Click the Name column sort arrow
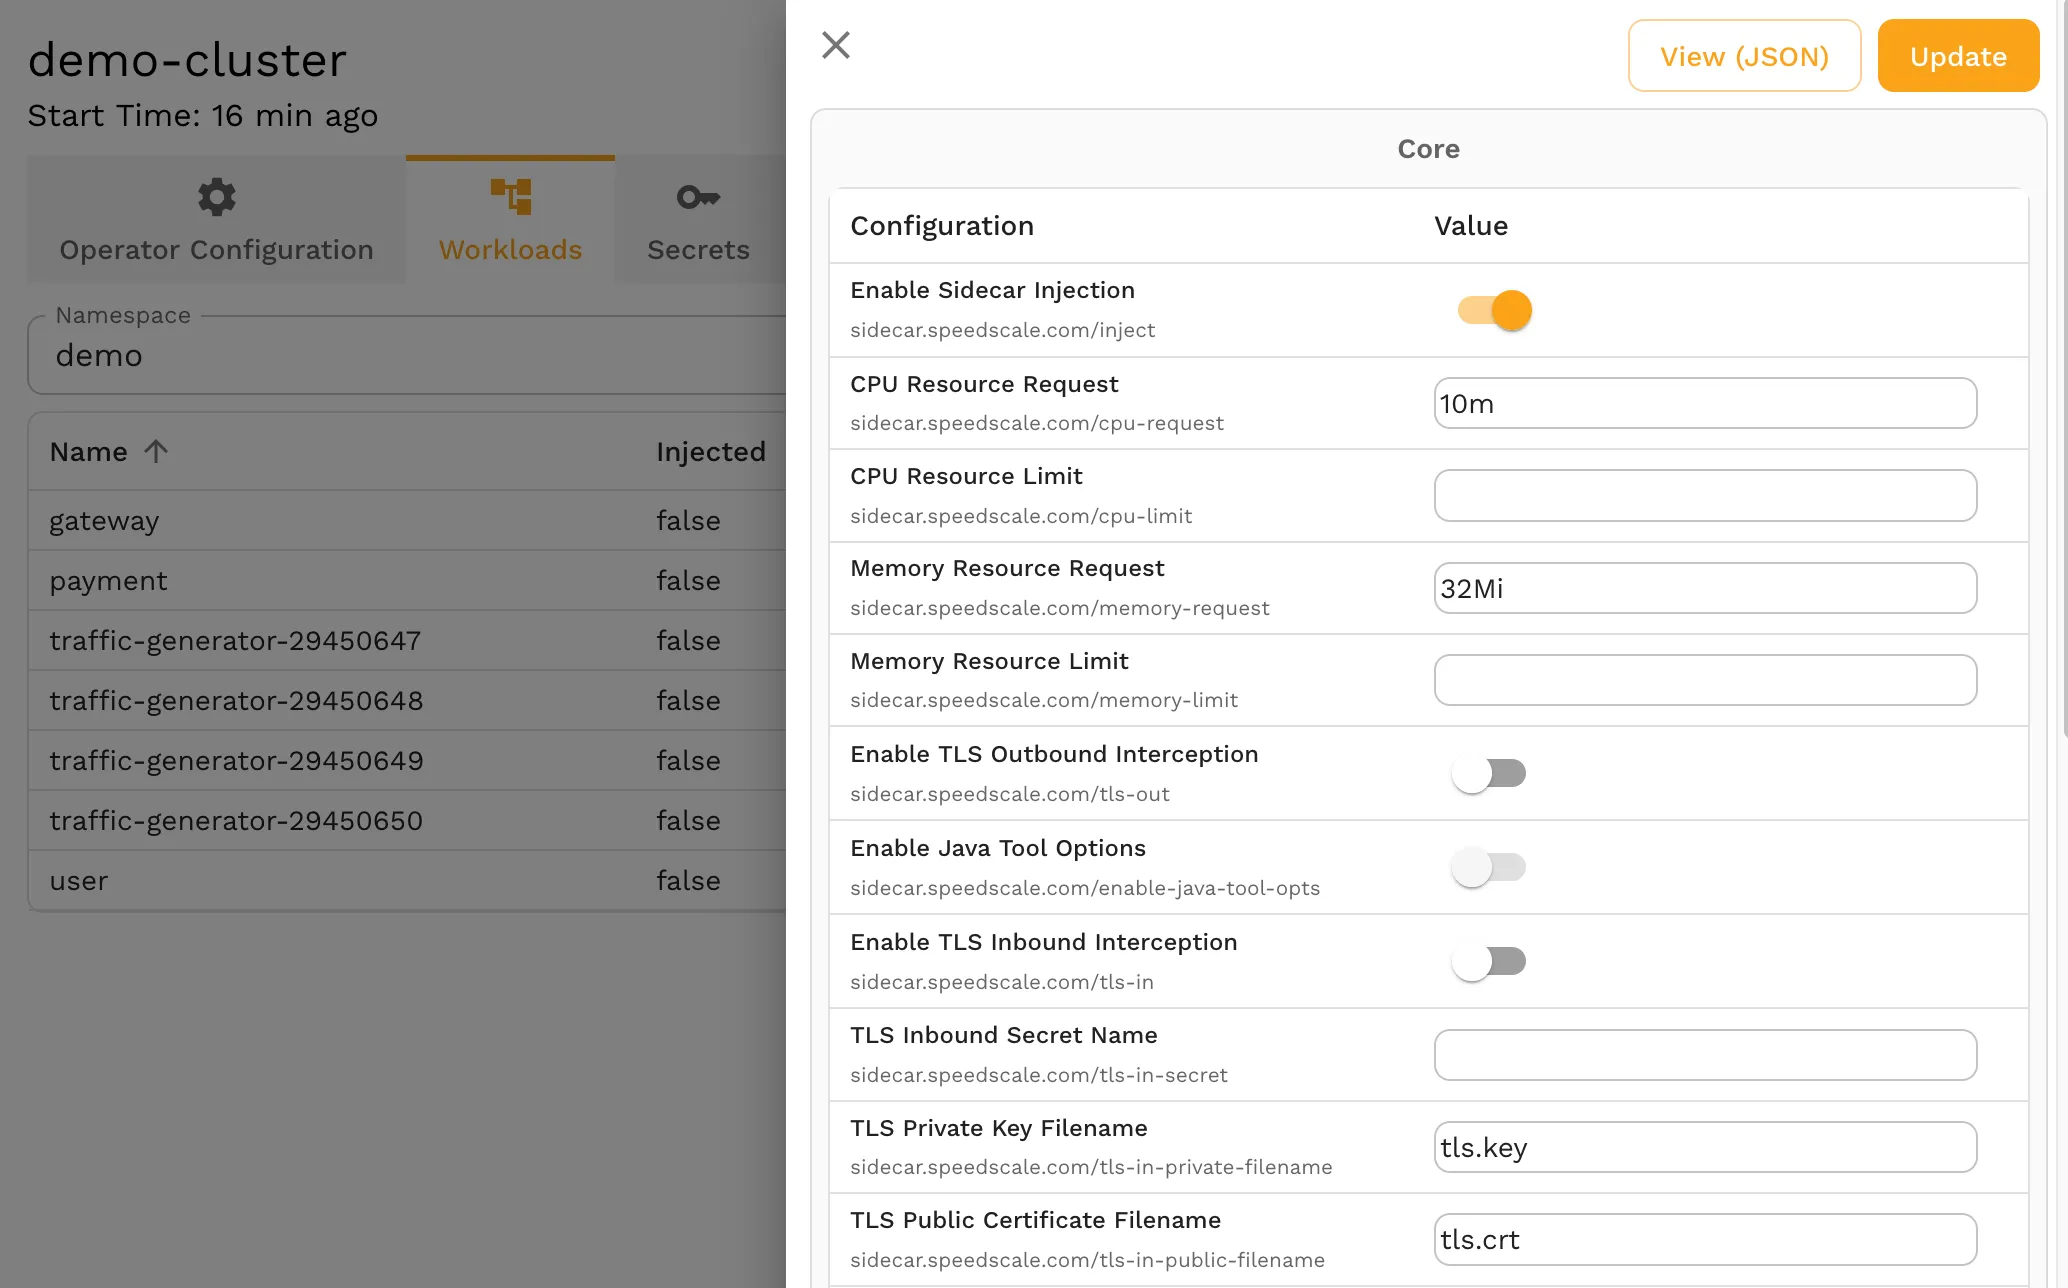The height and width of the screenshot is (1288, 2068). [x=156, y=451]
